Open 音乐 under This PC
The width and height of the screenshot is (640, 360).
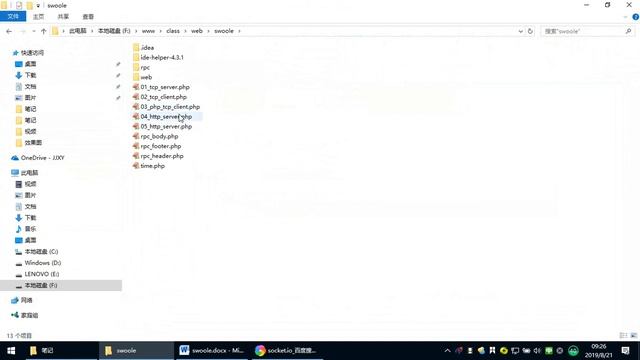pyautogui.click(x=26, y=229)
